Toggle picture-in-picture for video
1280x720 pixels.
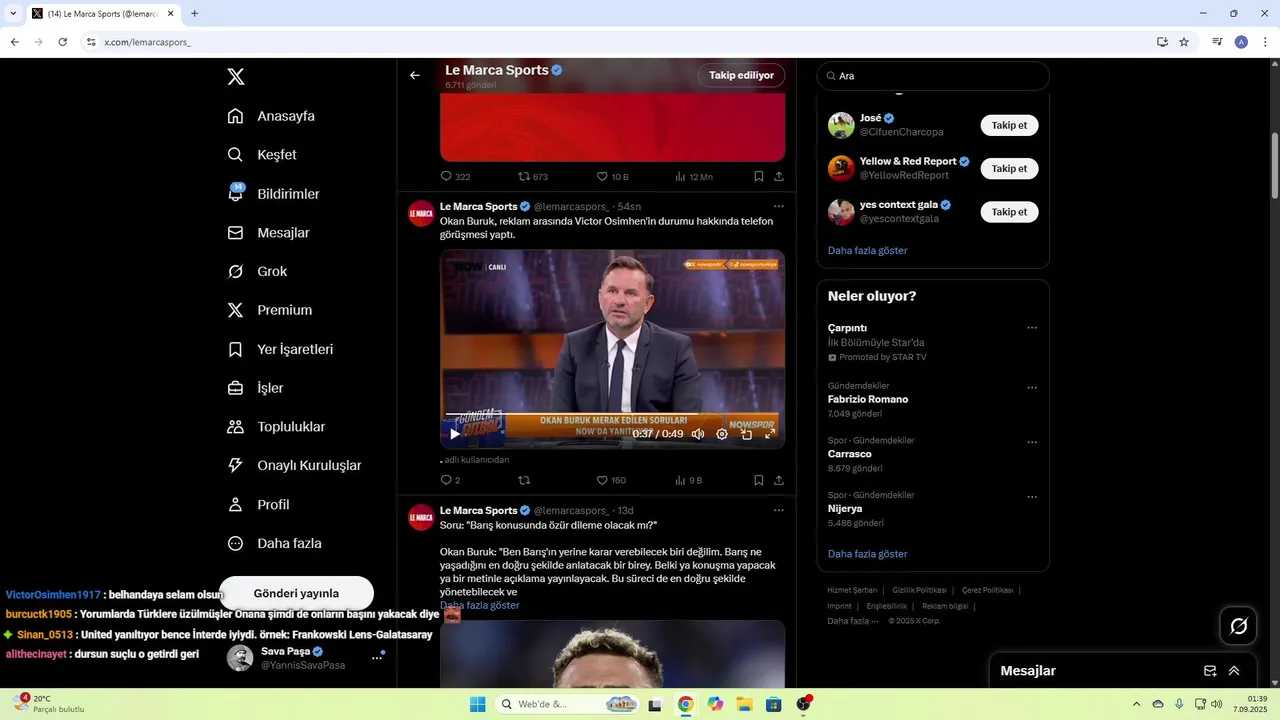[x=746, y=434]
